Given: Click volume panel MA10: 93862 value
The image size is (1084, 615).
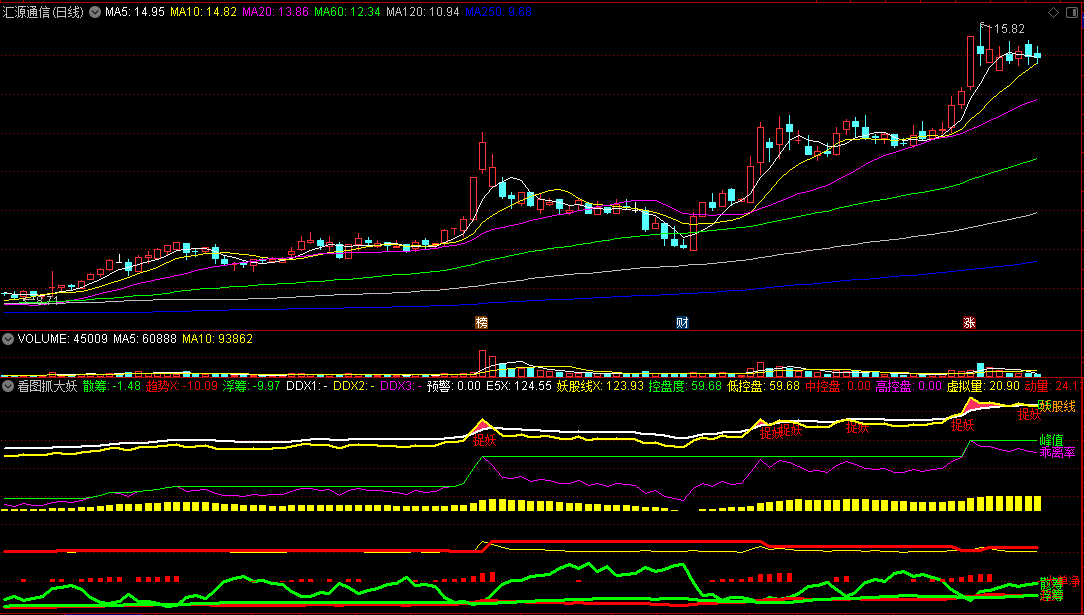Looking at the screenshot, I should click(217, 339).
